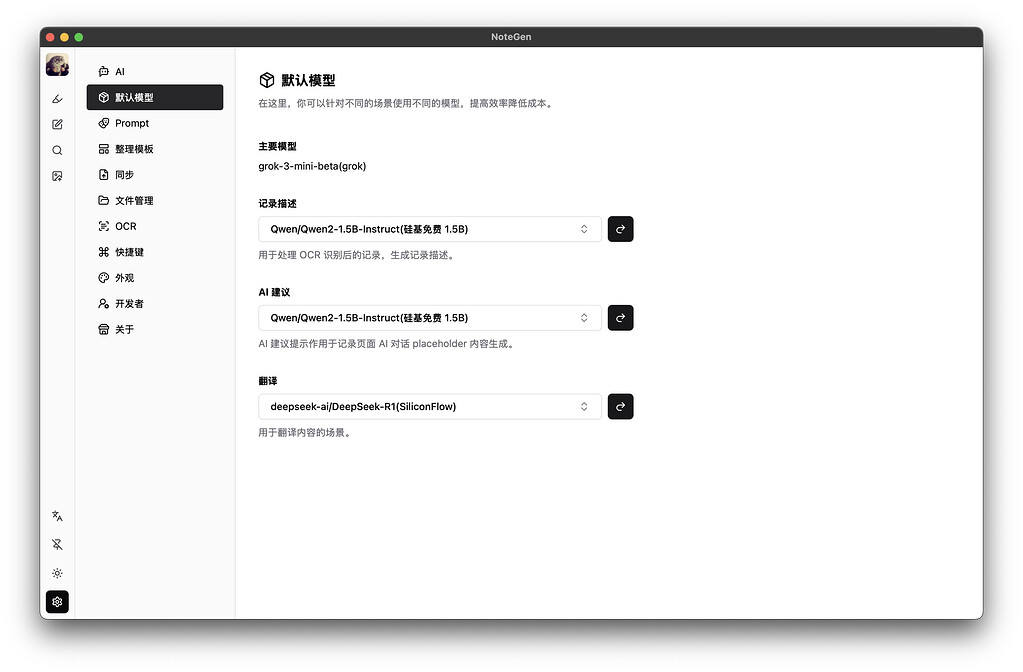Open the writing editor icon in the sidebar

57,124
